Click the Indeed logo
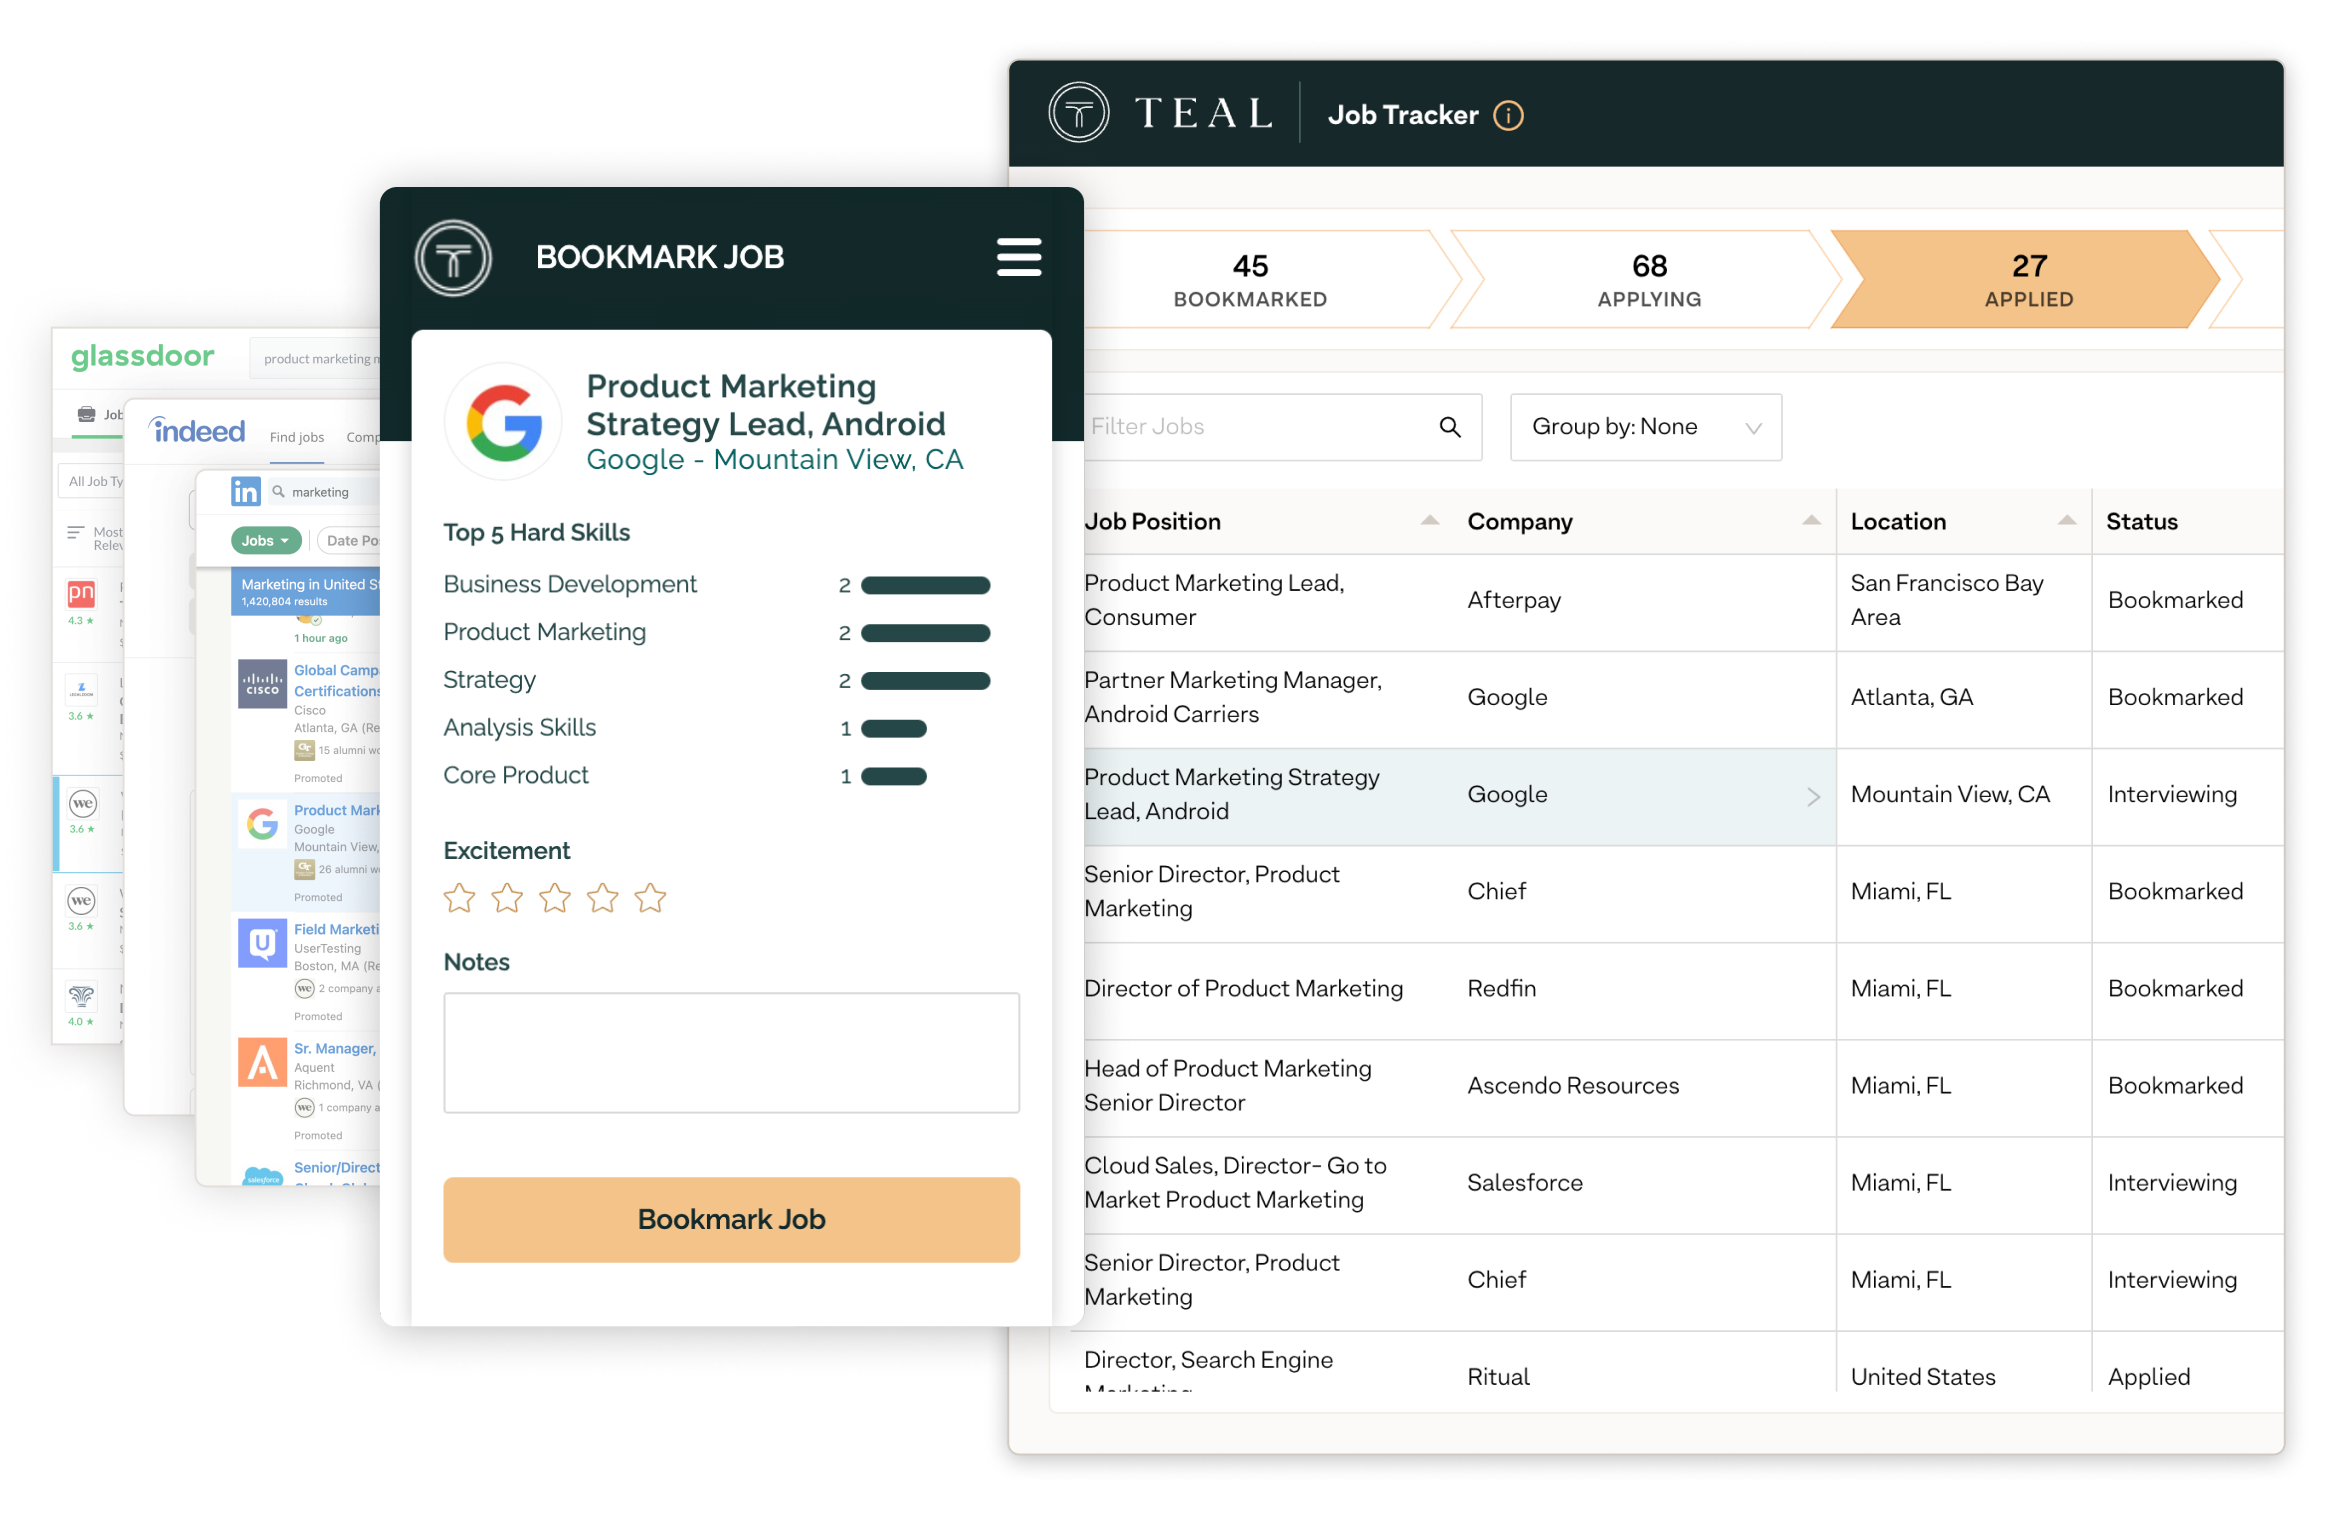 tap(197, 431)
